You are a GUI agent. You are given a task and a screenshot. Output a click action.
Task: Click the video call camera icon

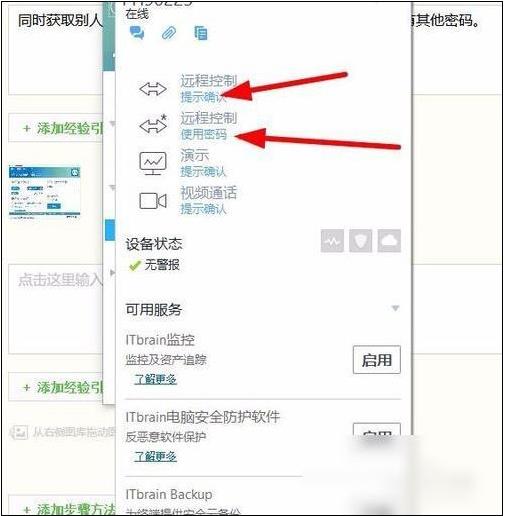(x=153, y=201)
